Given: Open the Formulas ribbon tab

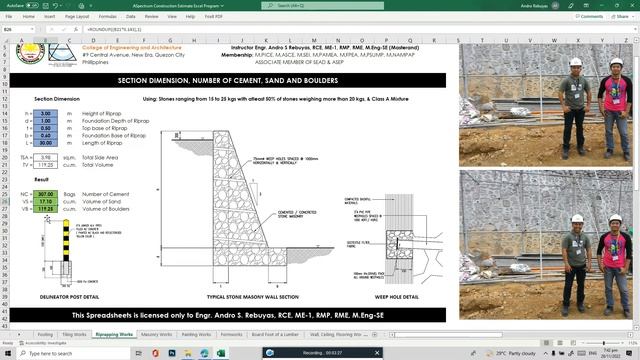Looking at the screenshot, I should (x=107, y=17).
